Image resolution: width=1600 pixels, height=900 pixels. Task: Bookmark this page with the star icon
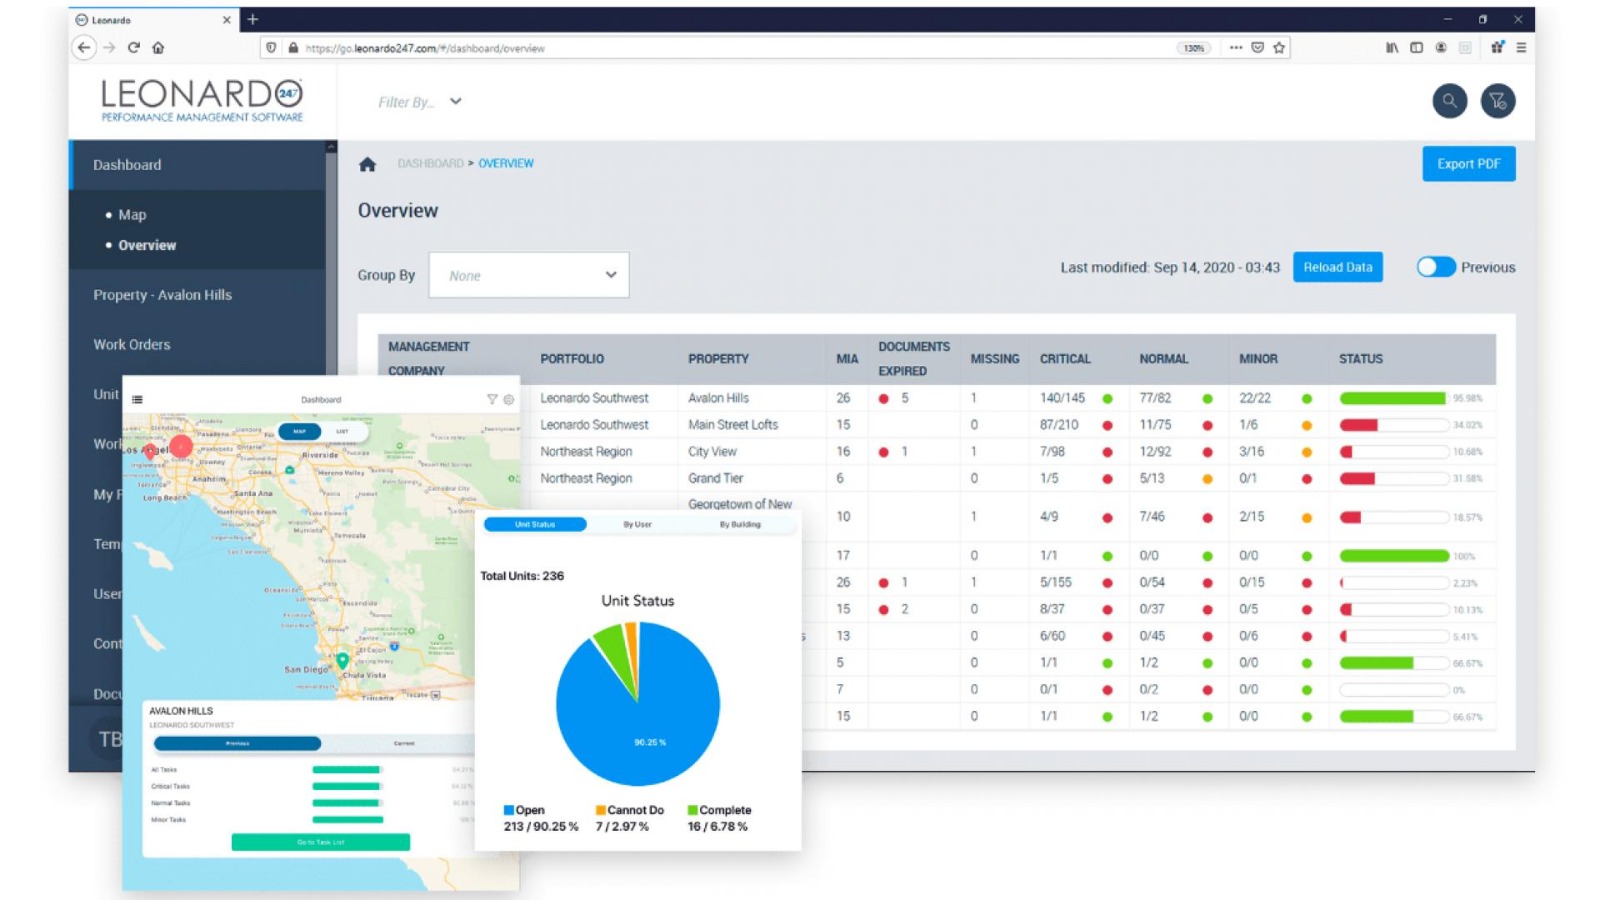point(1279,47)
